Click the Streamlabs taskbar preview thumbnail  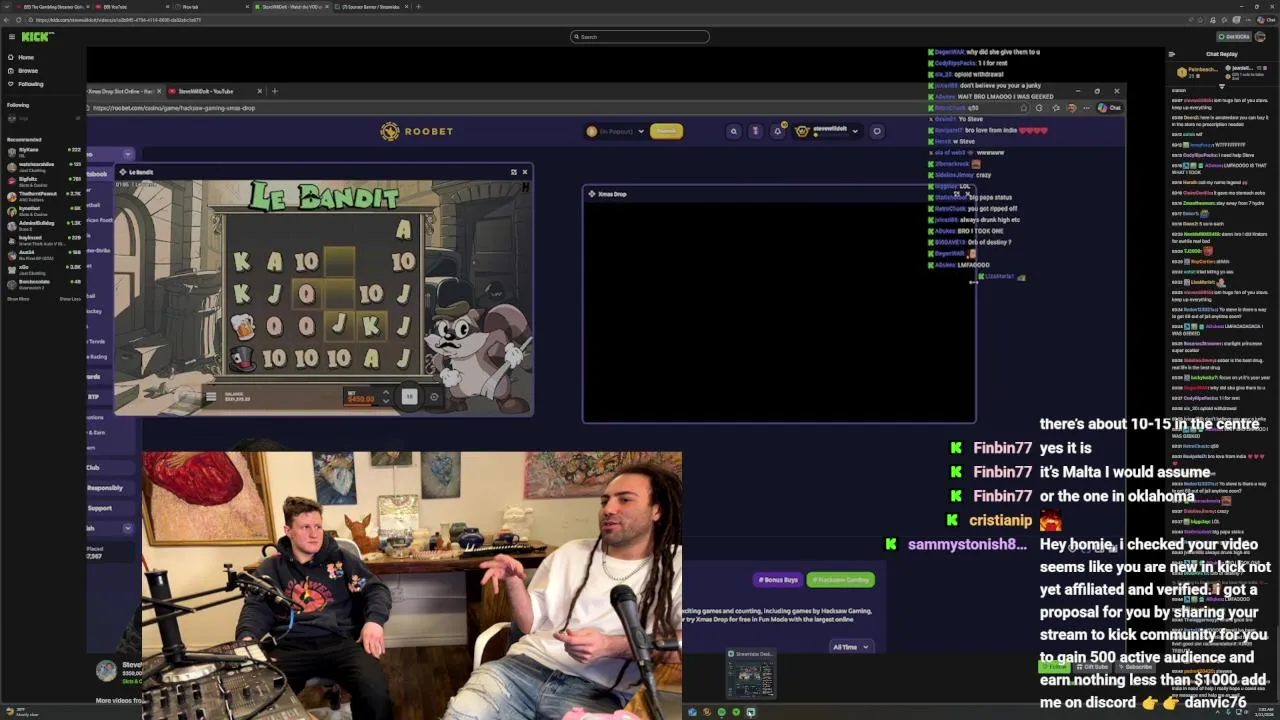pos(750,677)
